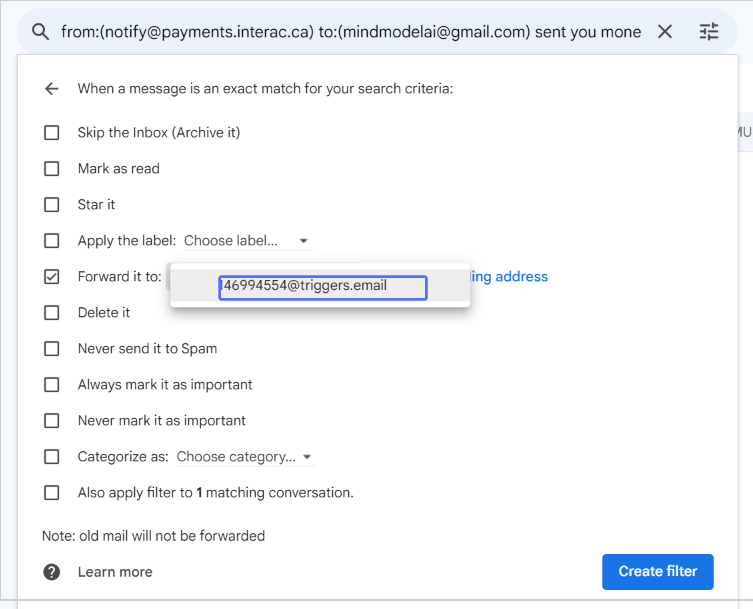Click the search magnifier icon
The width and height of the screenshot is (753, 609).
click(x=40, y=32)
